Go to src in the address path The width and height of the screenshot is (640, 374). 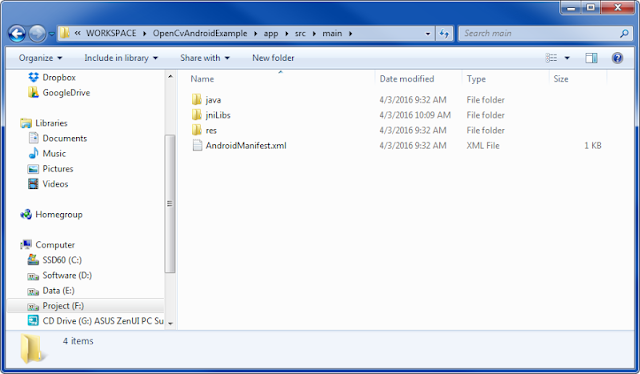tap(300, 33)
